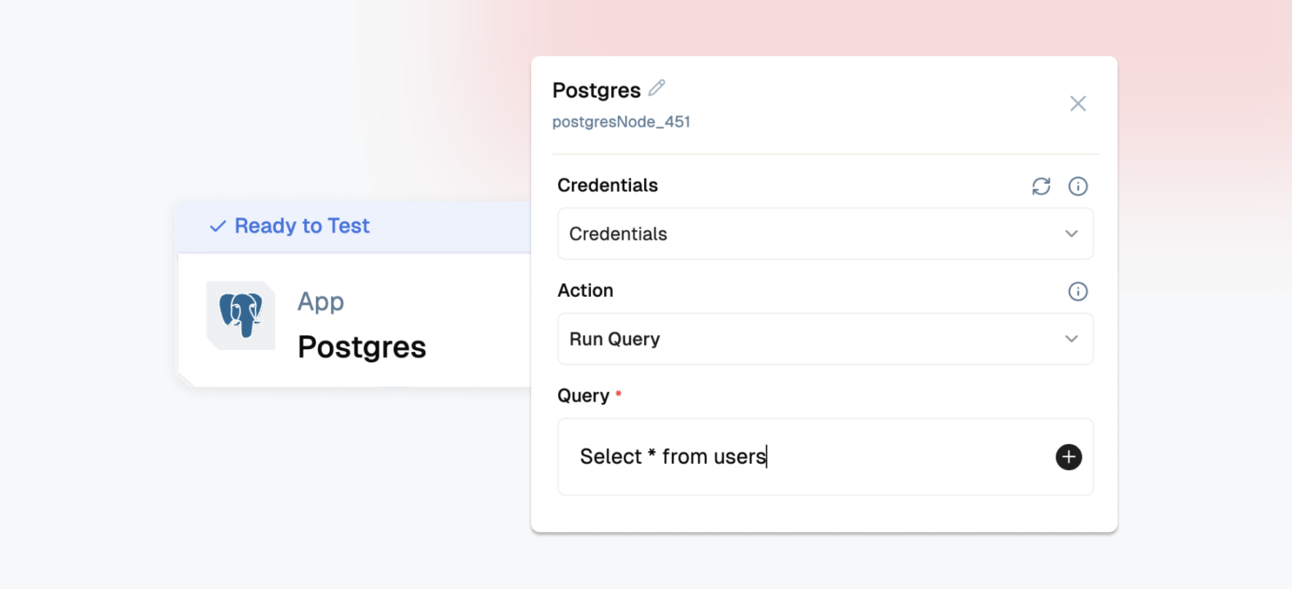Open the Credentials info tooltip icon
1292x589 pixels.
pos(1078,186)
